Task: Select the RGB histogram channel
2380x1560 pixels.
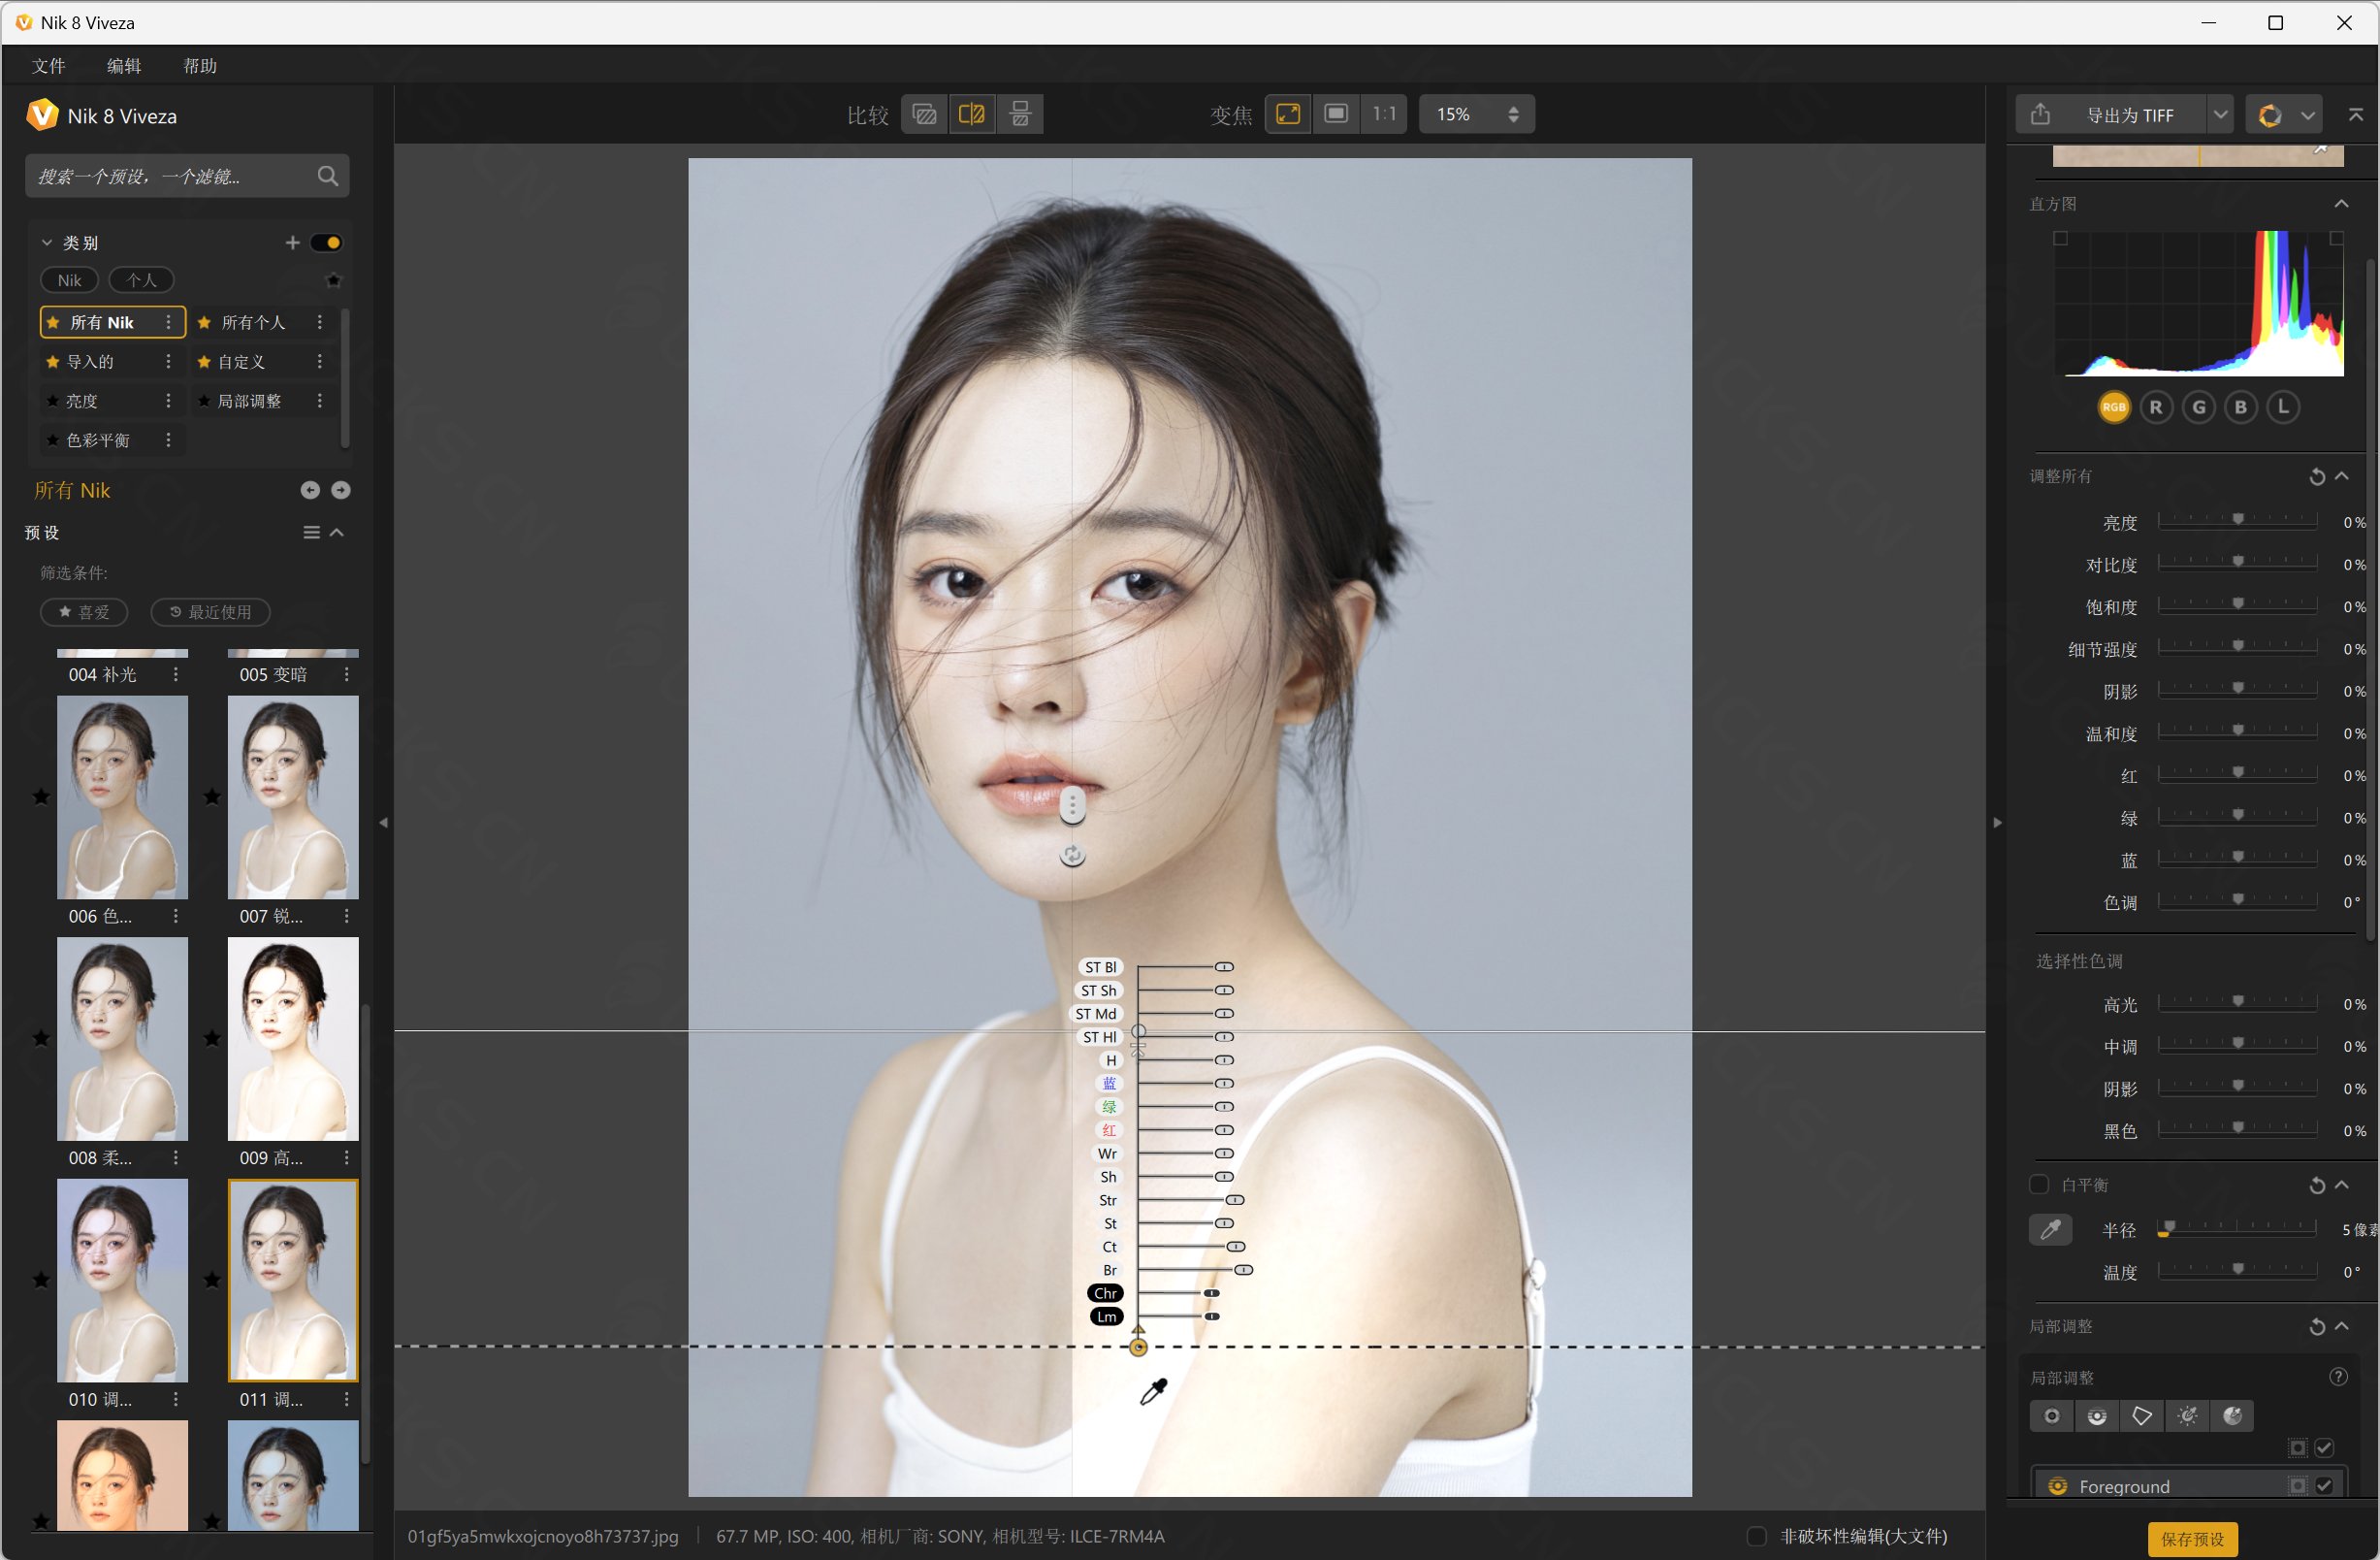Action: [2114, 407]
